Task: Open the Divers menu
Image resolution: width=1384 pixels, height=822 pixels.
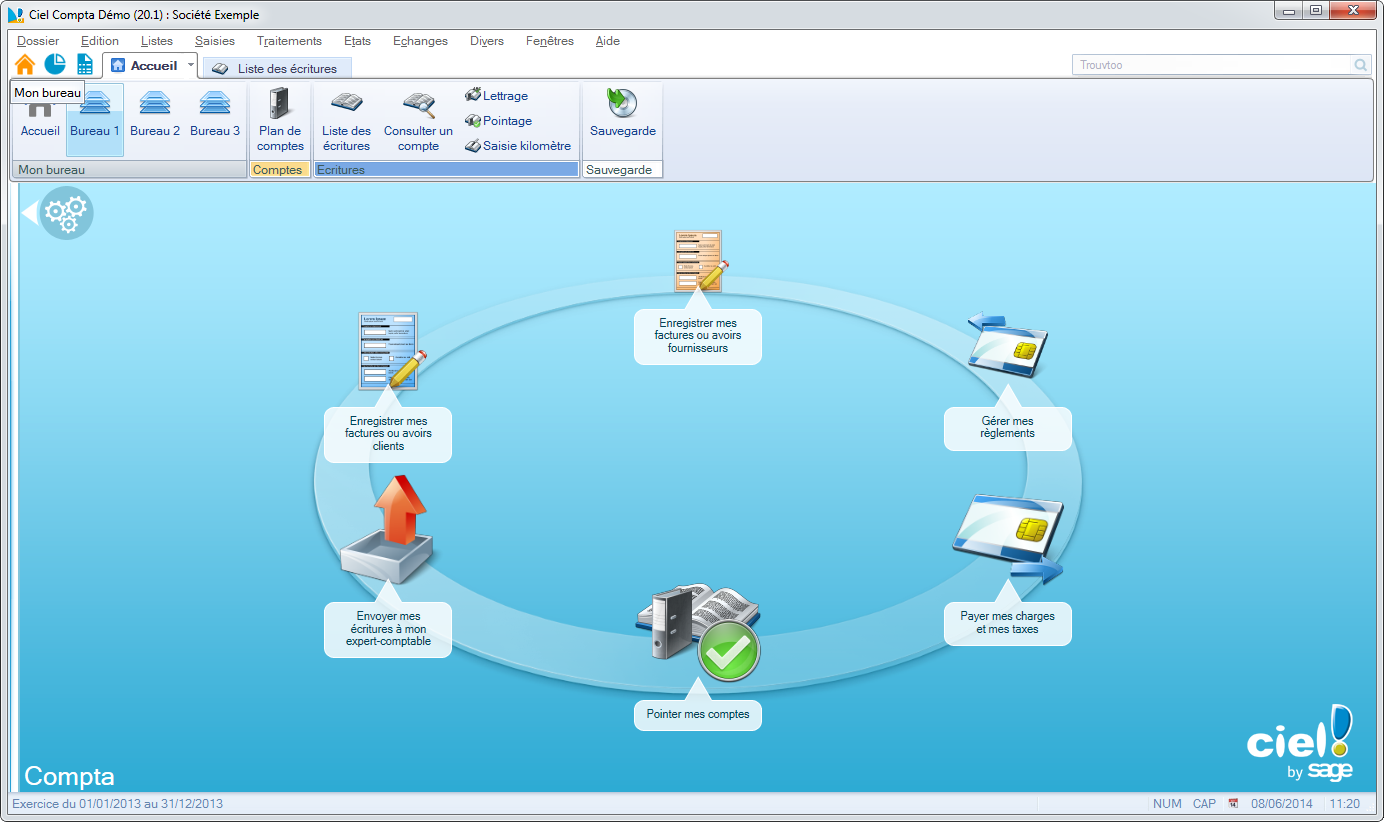Action: click(487, 41)
